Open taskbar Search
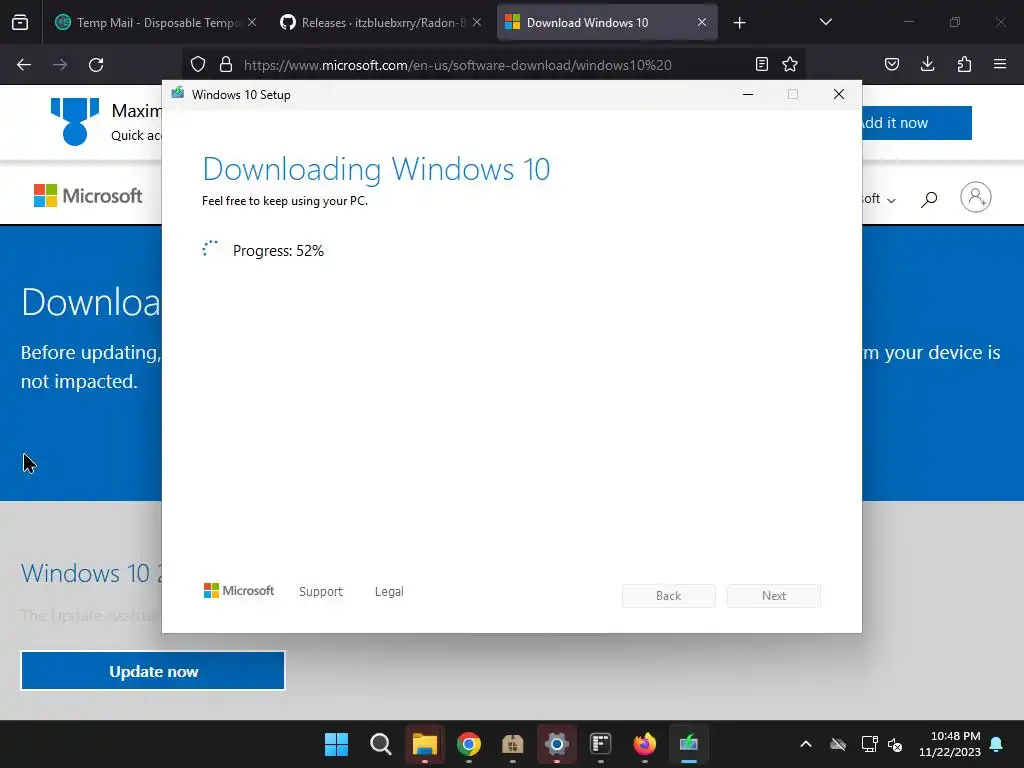The height and width of the screenshot is (768, 1024). (x=381, y=744)
